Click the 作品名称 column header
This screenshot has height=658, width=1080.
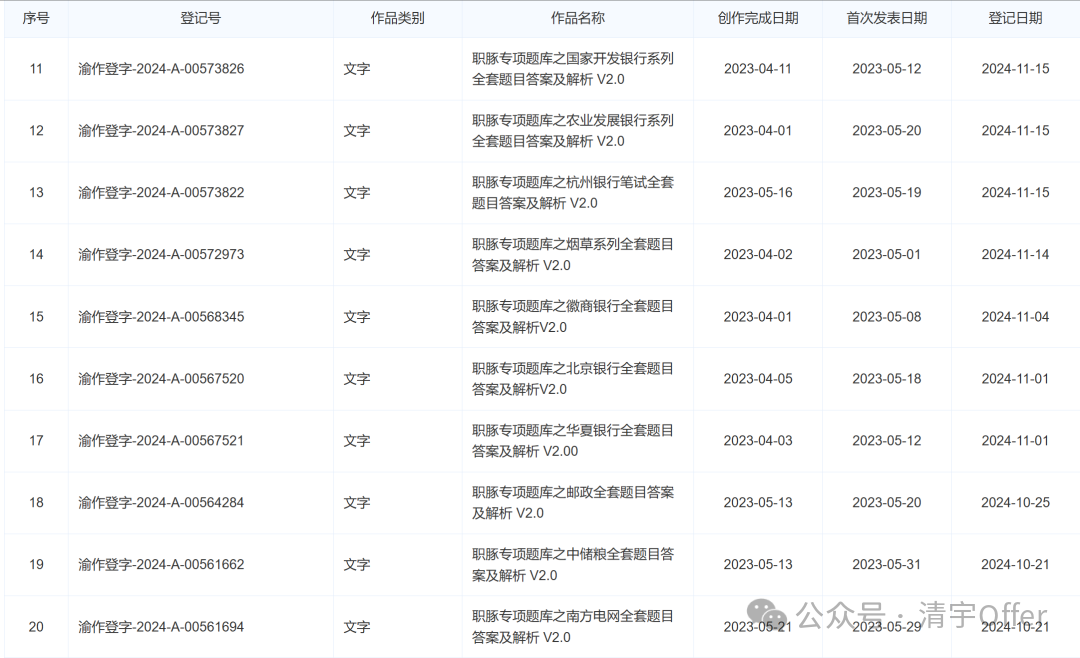577,19
